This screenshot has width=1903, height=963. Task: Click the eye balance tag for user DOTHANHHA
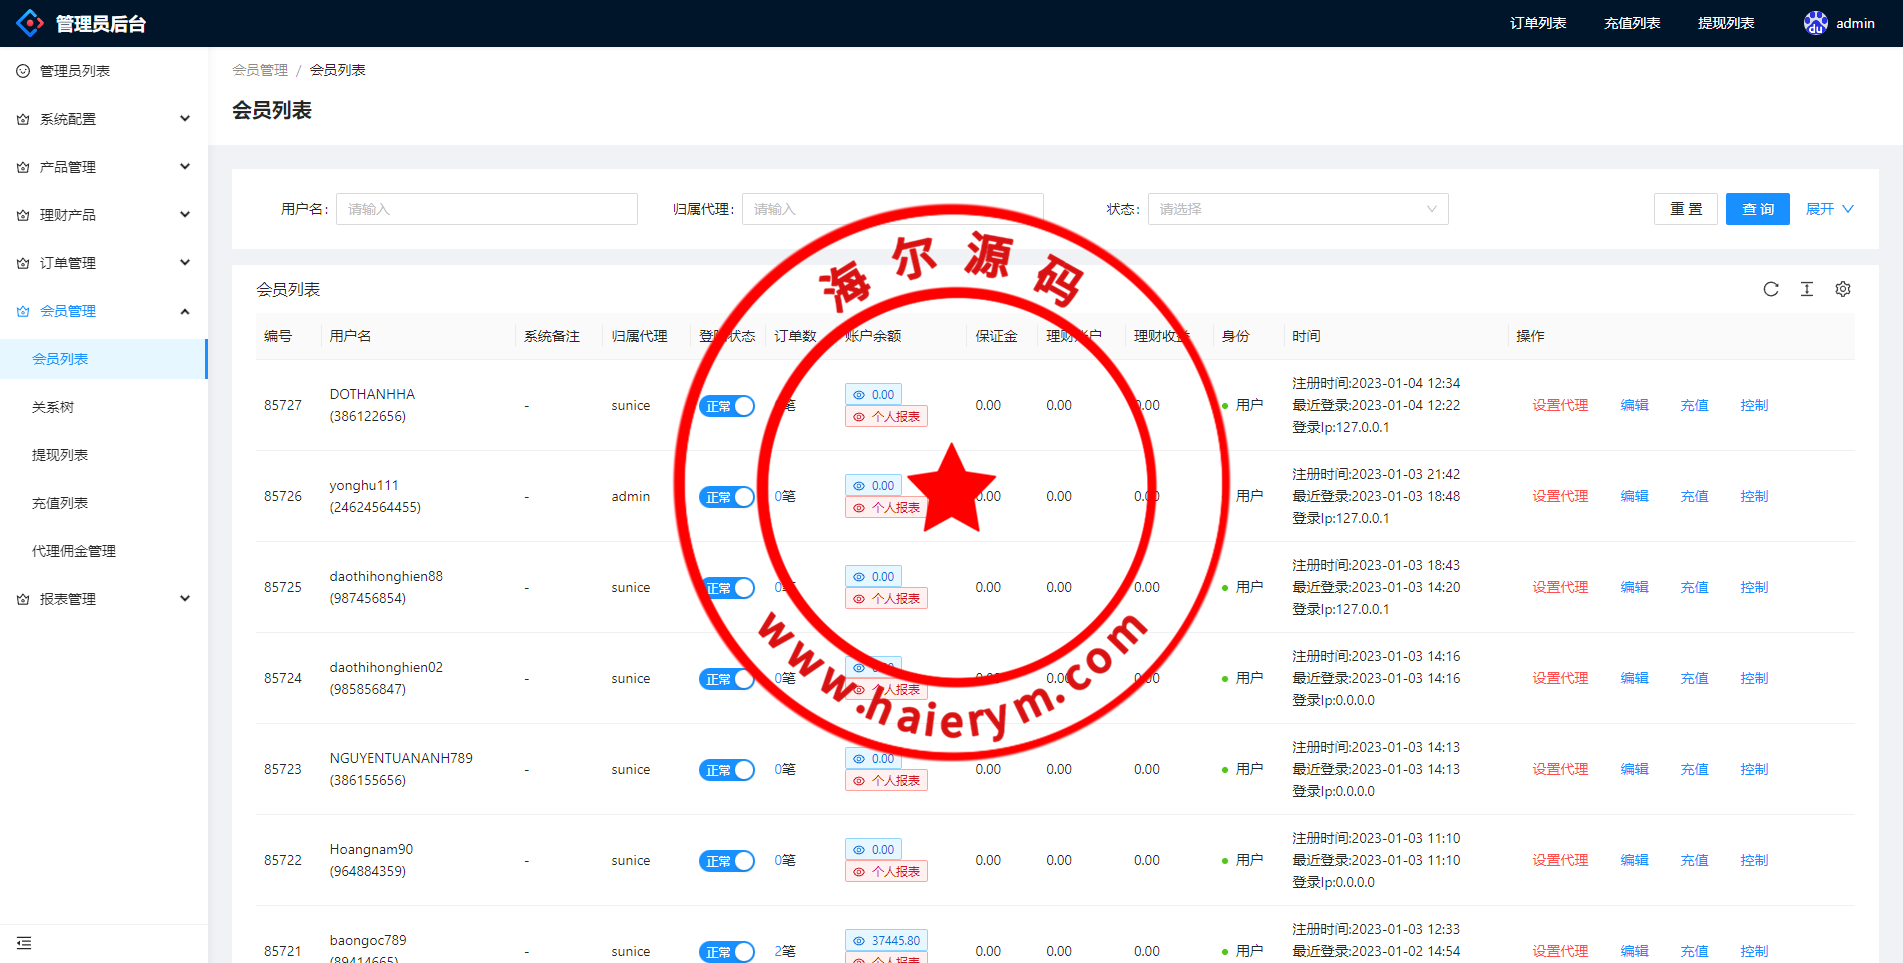coord(873,395)
